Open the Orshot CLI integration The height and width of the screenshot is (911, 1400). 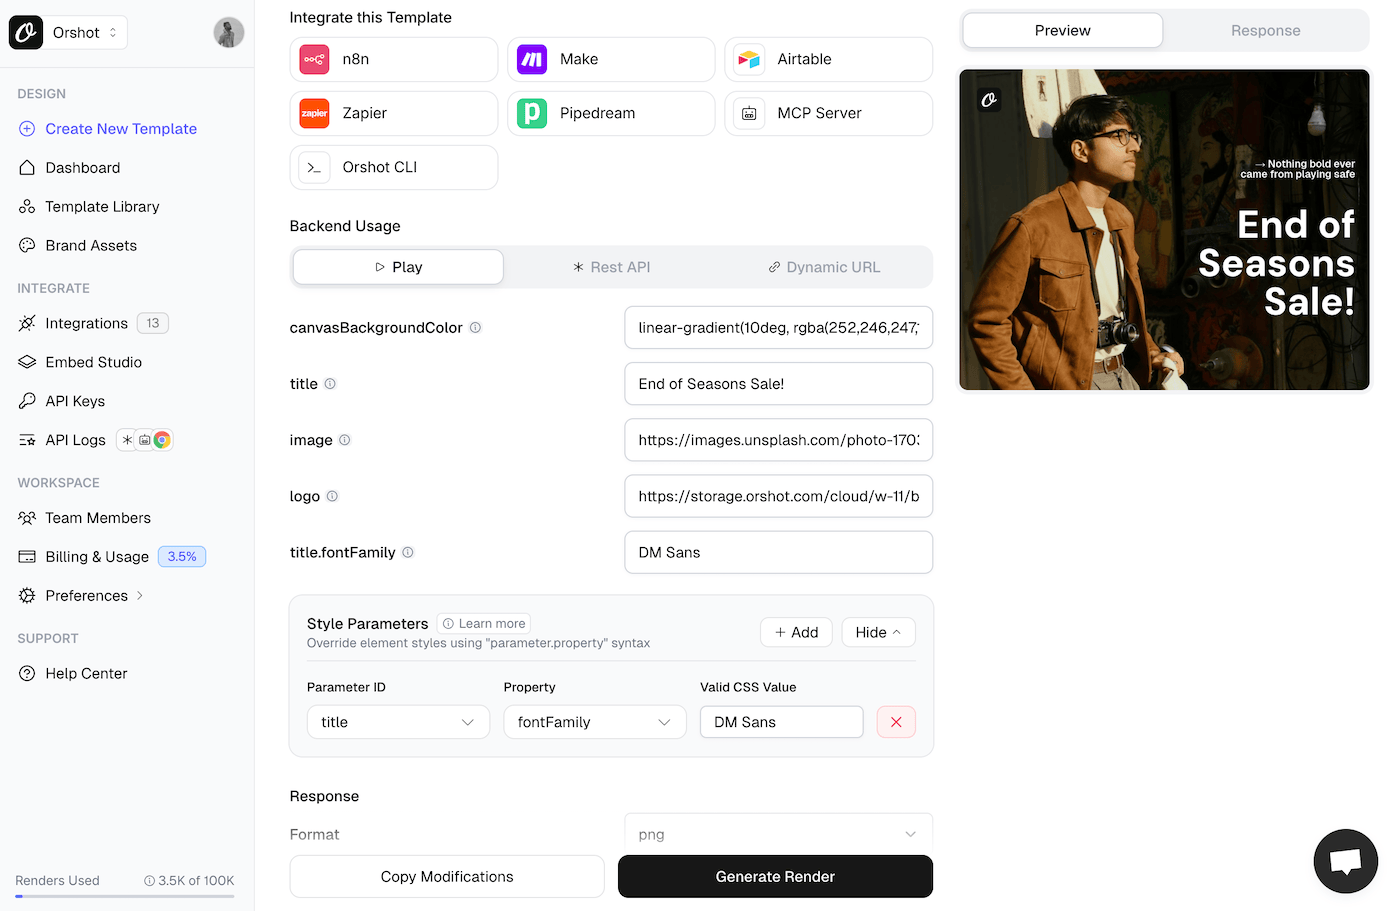coord(393,168)
